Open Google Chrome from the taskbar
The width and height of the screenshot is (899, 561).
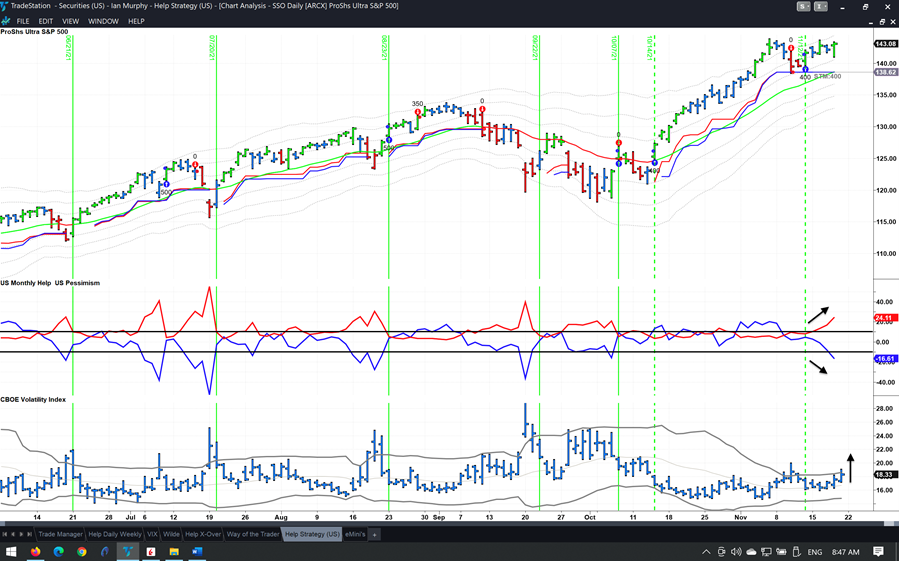(82, 552)
